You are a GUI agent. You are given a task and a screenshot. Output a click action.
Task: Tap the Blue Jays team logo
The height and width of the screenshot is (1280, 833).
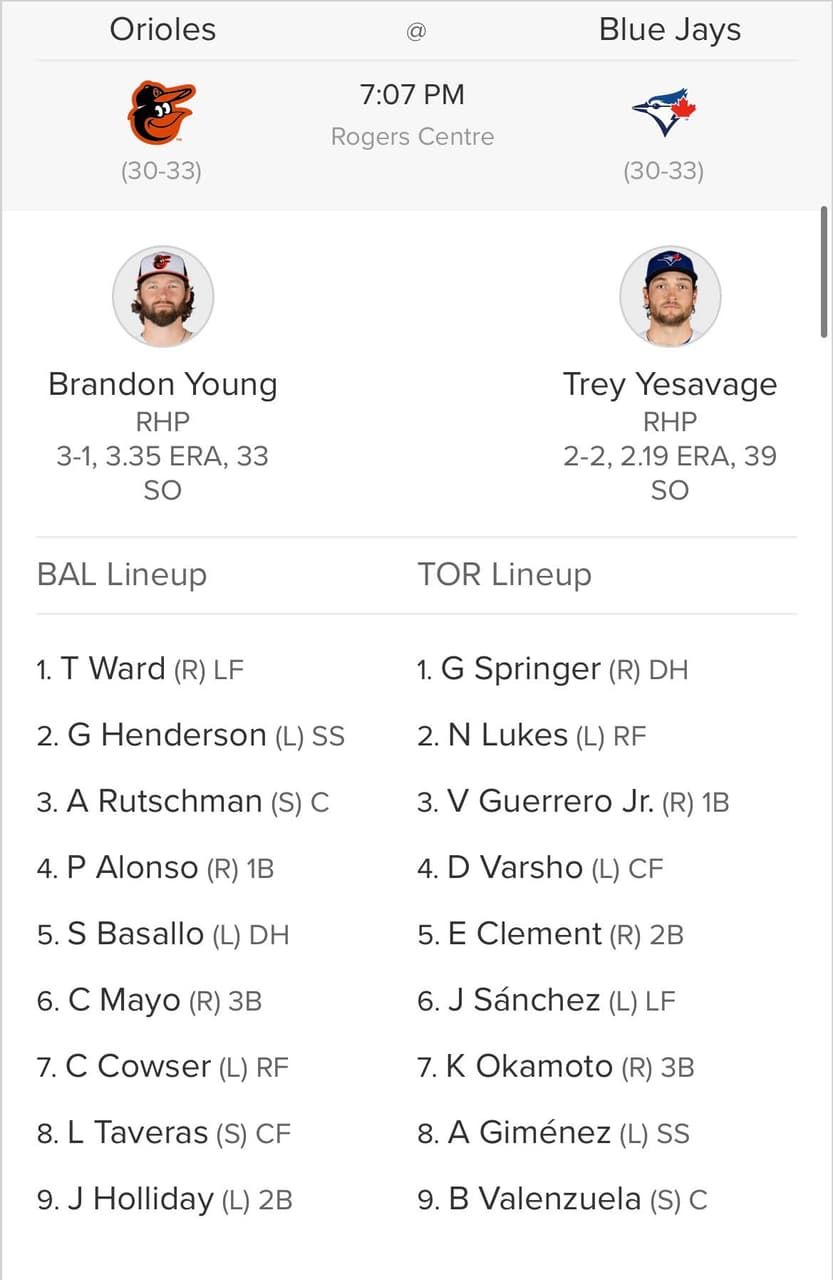[x=664, y=113]
